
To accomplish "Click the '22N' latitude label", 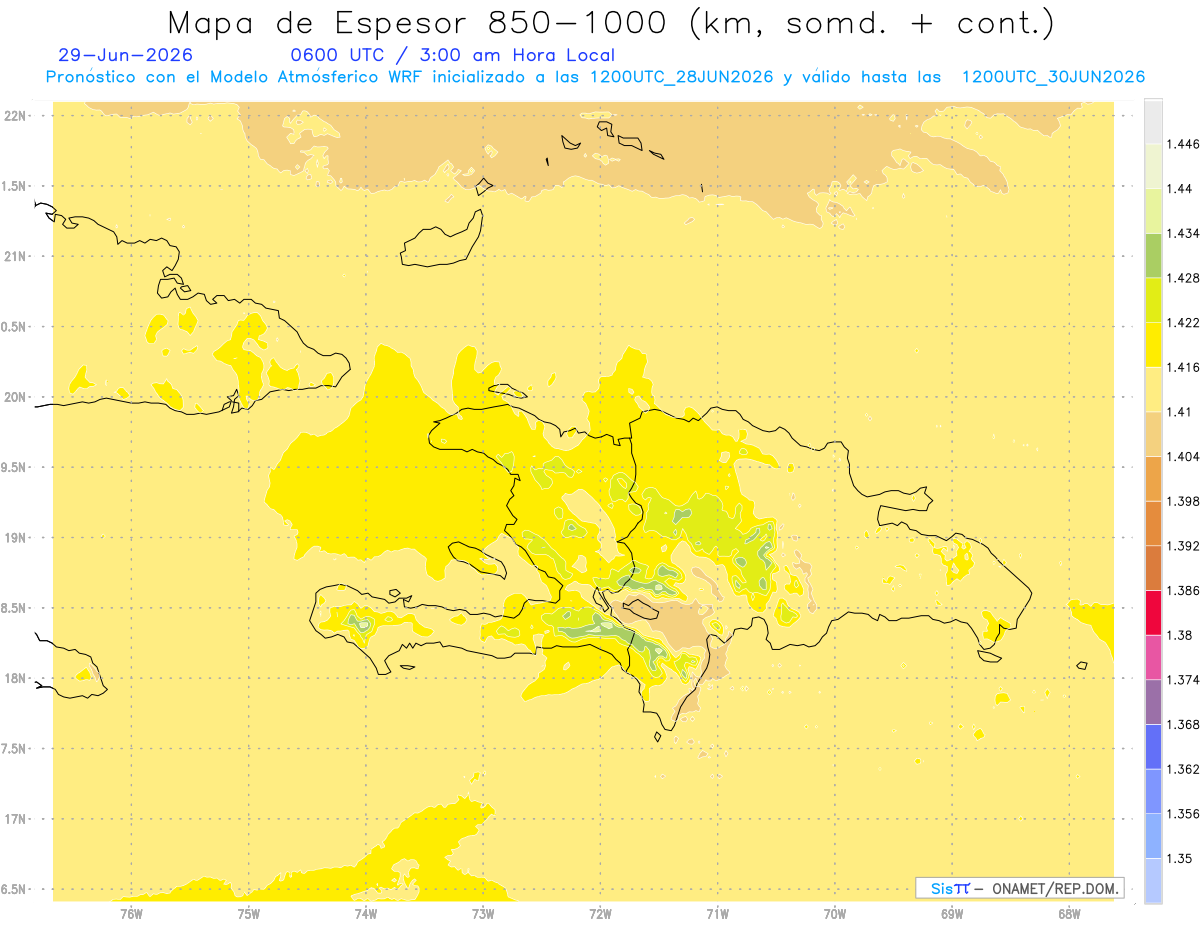I will click(x=17, y=116).
